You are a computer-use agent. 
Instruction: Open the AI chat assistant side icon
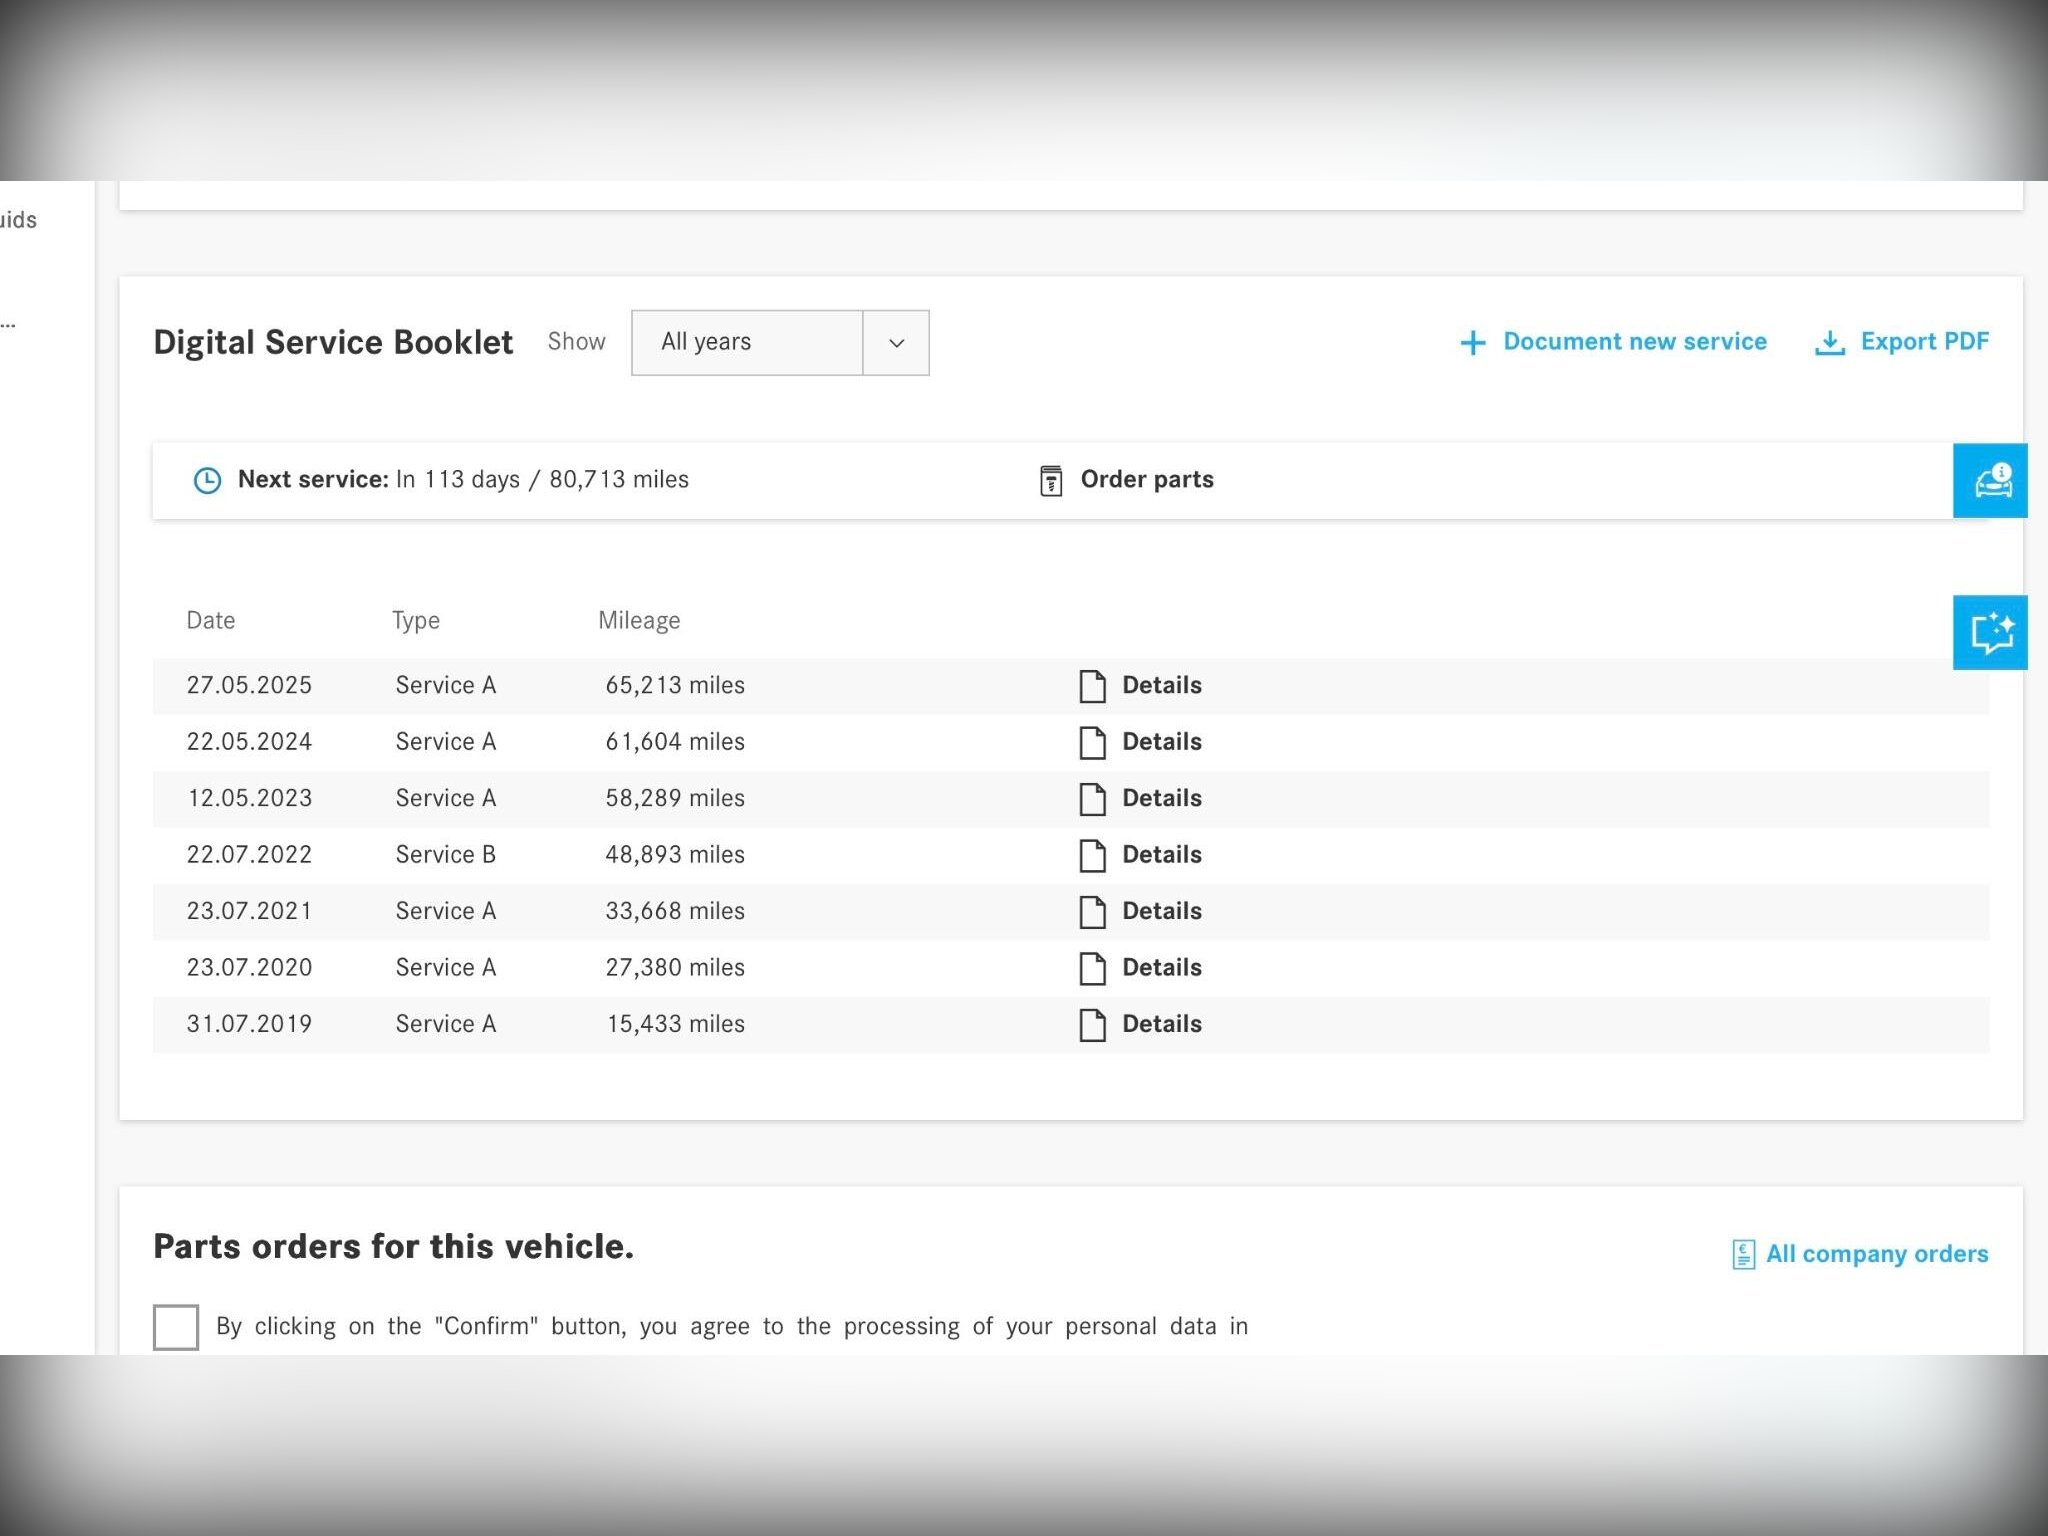pos(1989,632)
